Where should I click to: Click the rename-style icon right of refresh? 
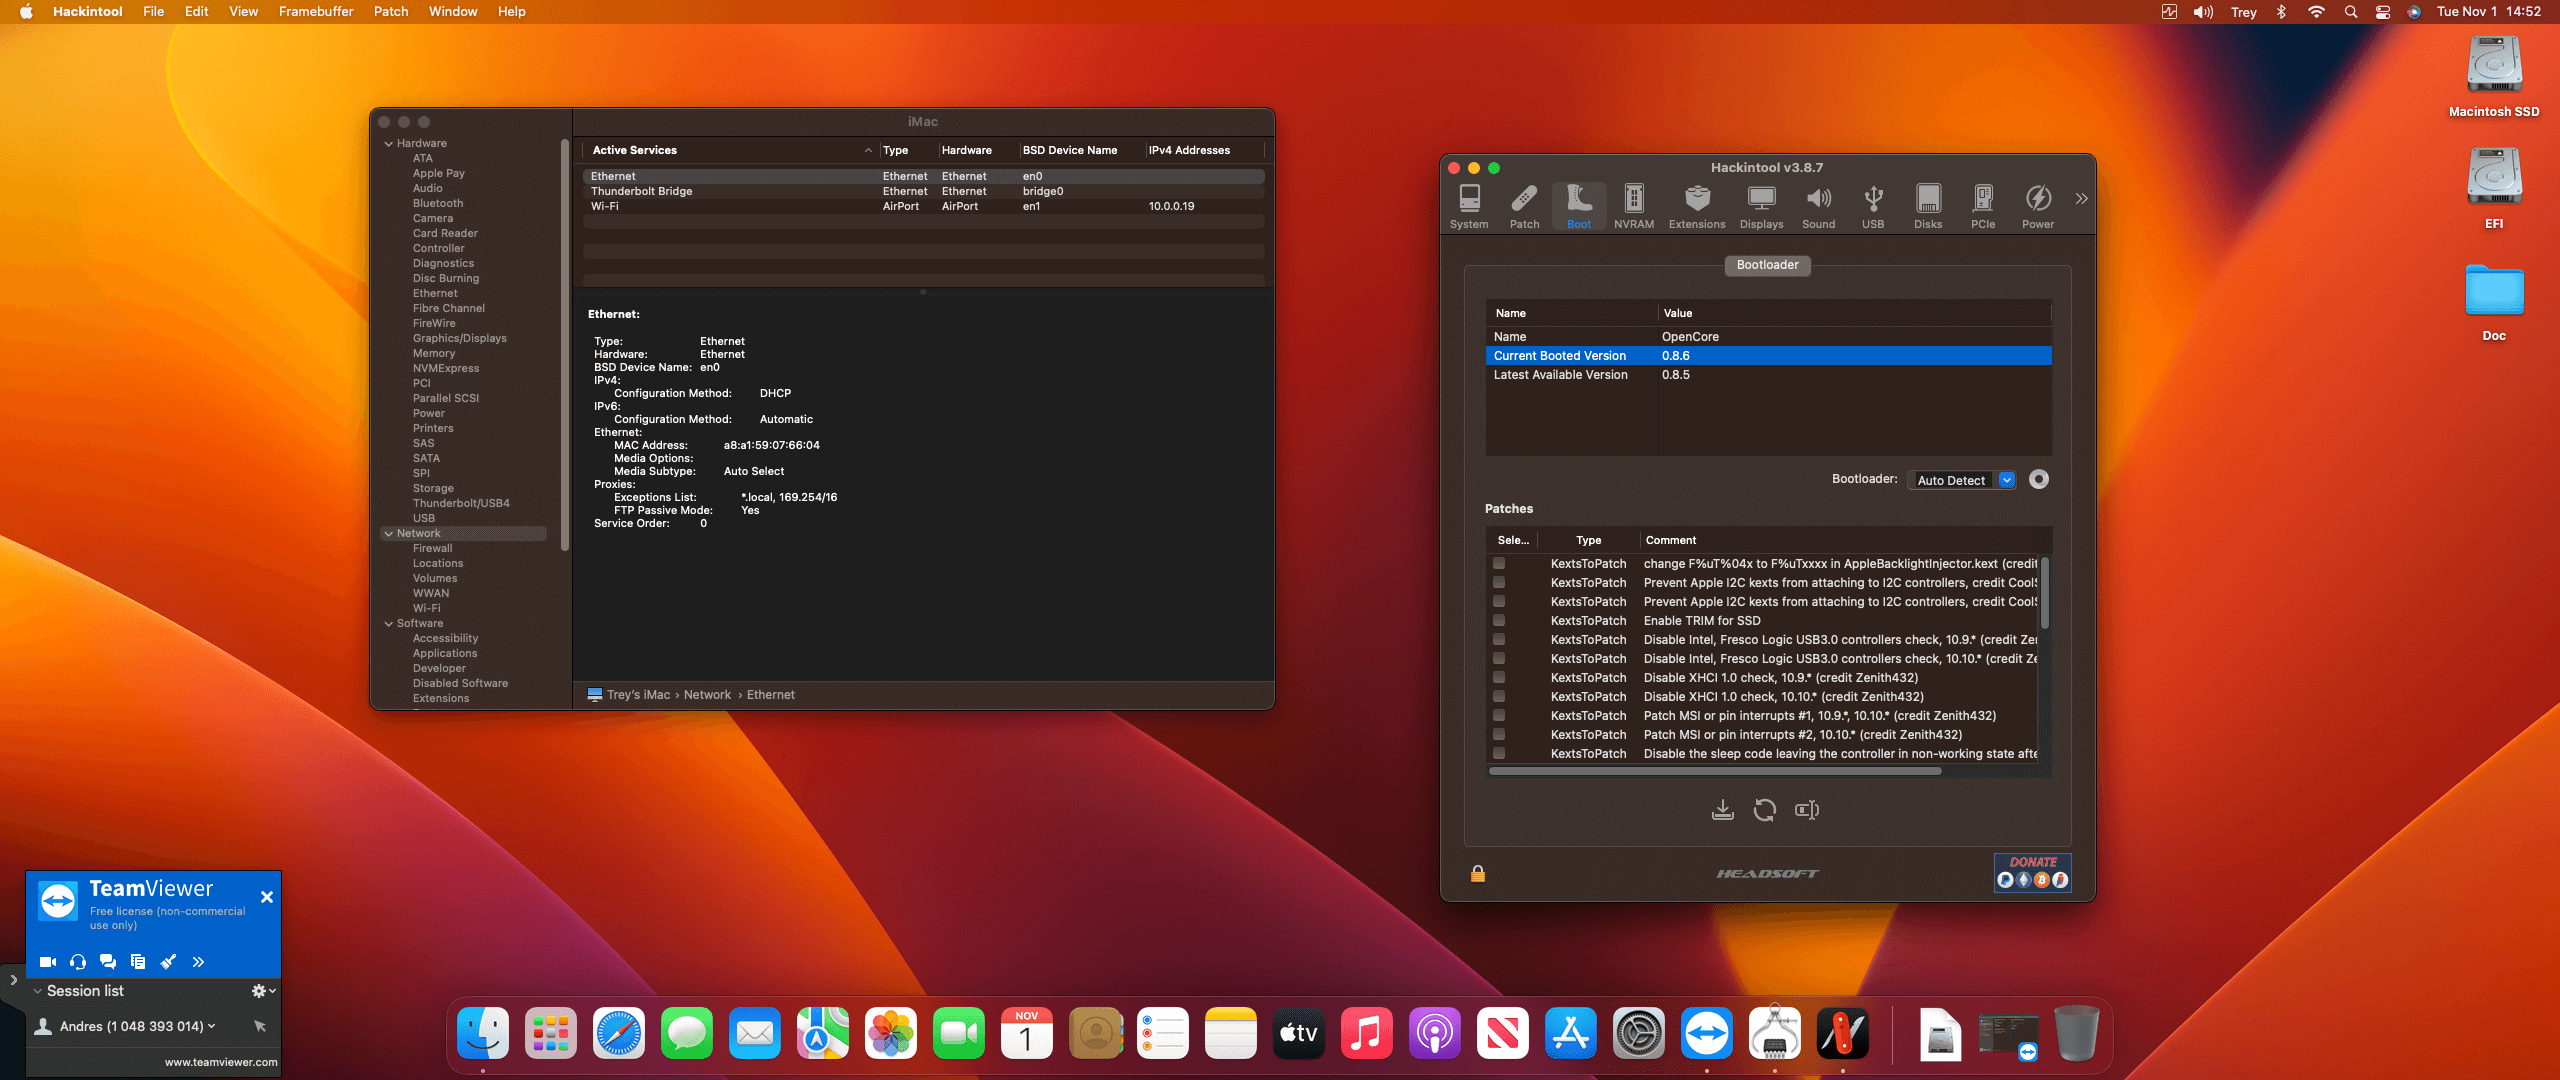pos(1807,810)
